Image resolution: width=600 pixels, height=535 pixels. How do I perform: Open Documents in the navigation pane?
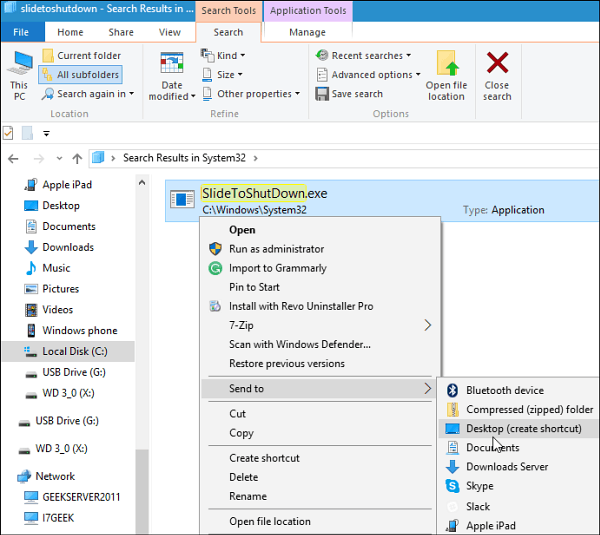coord(69,227)
